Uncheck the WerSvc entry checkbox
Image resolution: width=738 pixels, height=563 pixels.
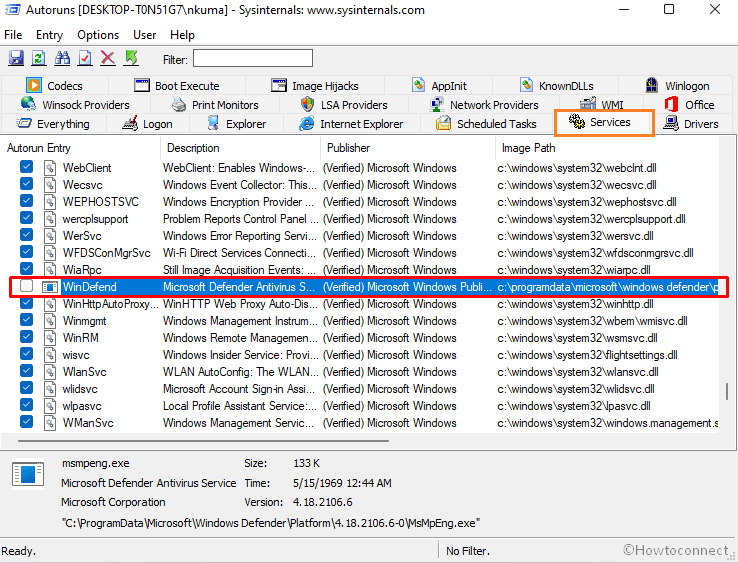tap(27, 234)
